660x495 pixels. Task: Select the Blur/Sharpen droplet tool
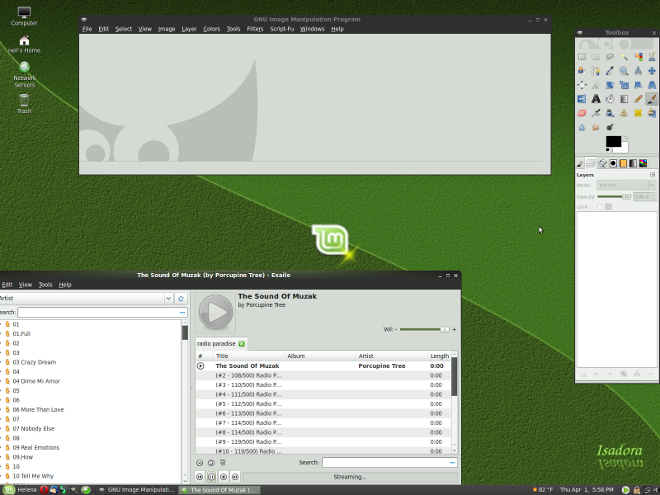click(582, 127)
